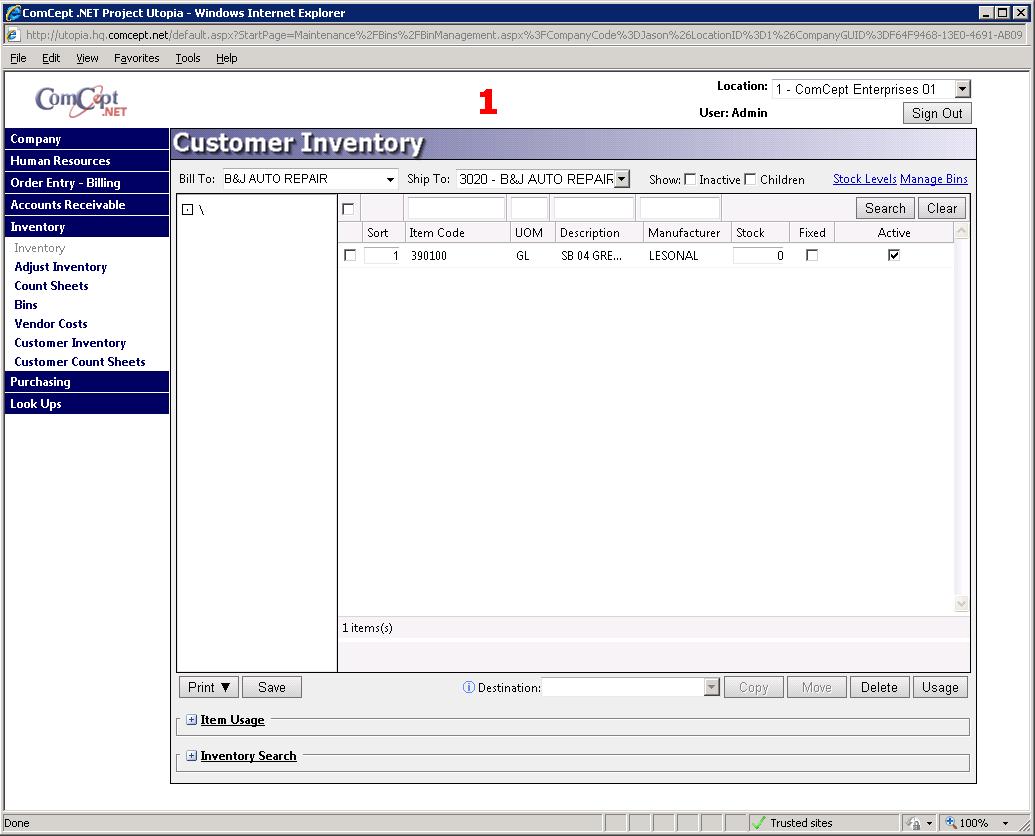This screenshot has height=836, width=1035.
Task: Check the Fixed box for item 390100
Action: pyautogui.click(x=812, y=255)
